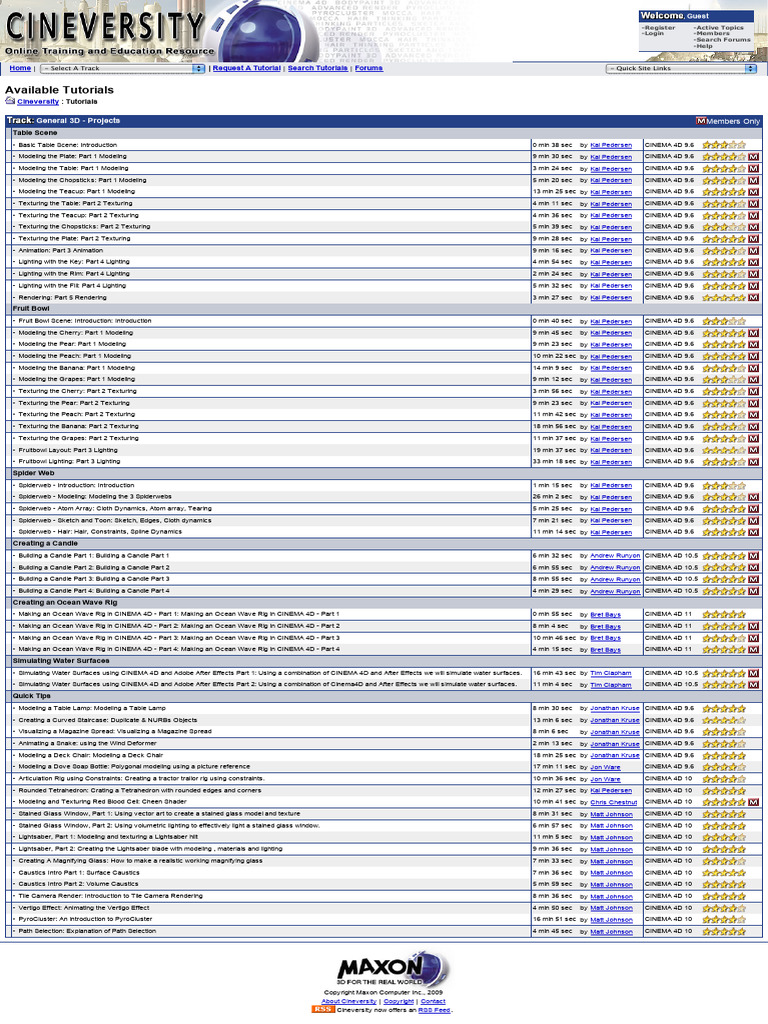
Task: Click the members-only M icon for Modeling the Plate
Action: [x=754, y=157]
